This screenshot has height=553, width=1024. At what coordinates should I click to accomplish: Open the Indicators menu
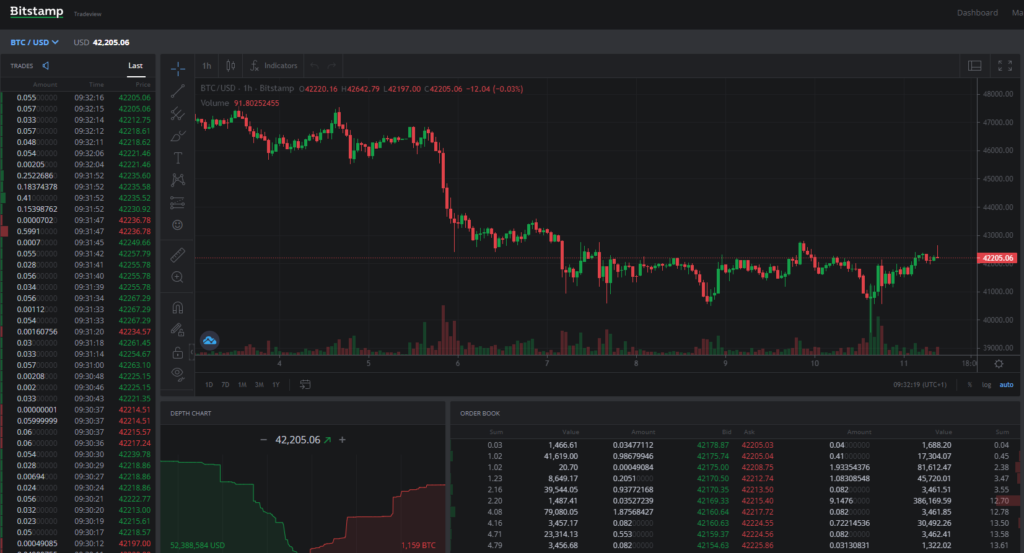pyautogui.click(x=274, y=65)
